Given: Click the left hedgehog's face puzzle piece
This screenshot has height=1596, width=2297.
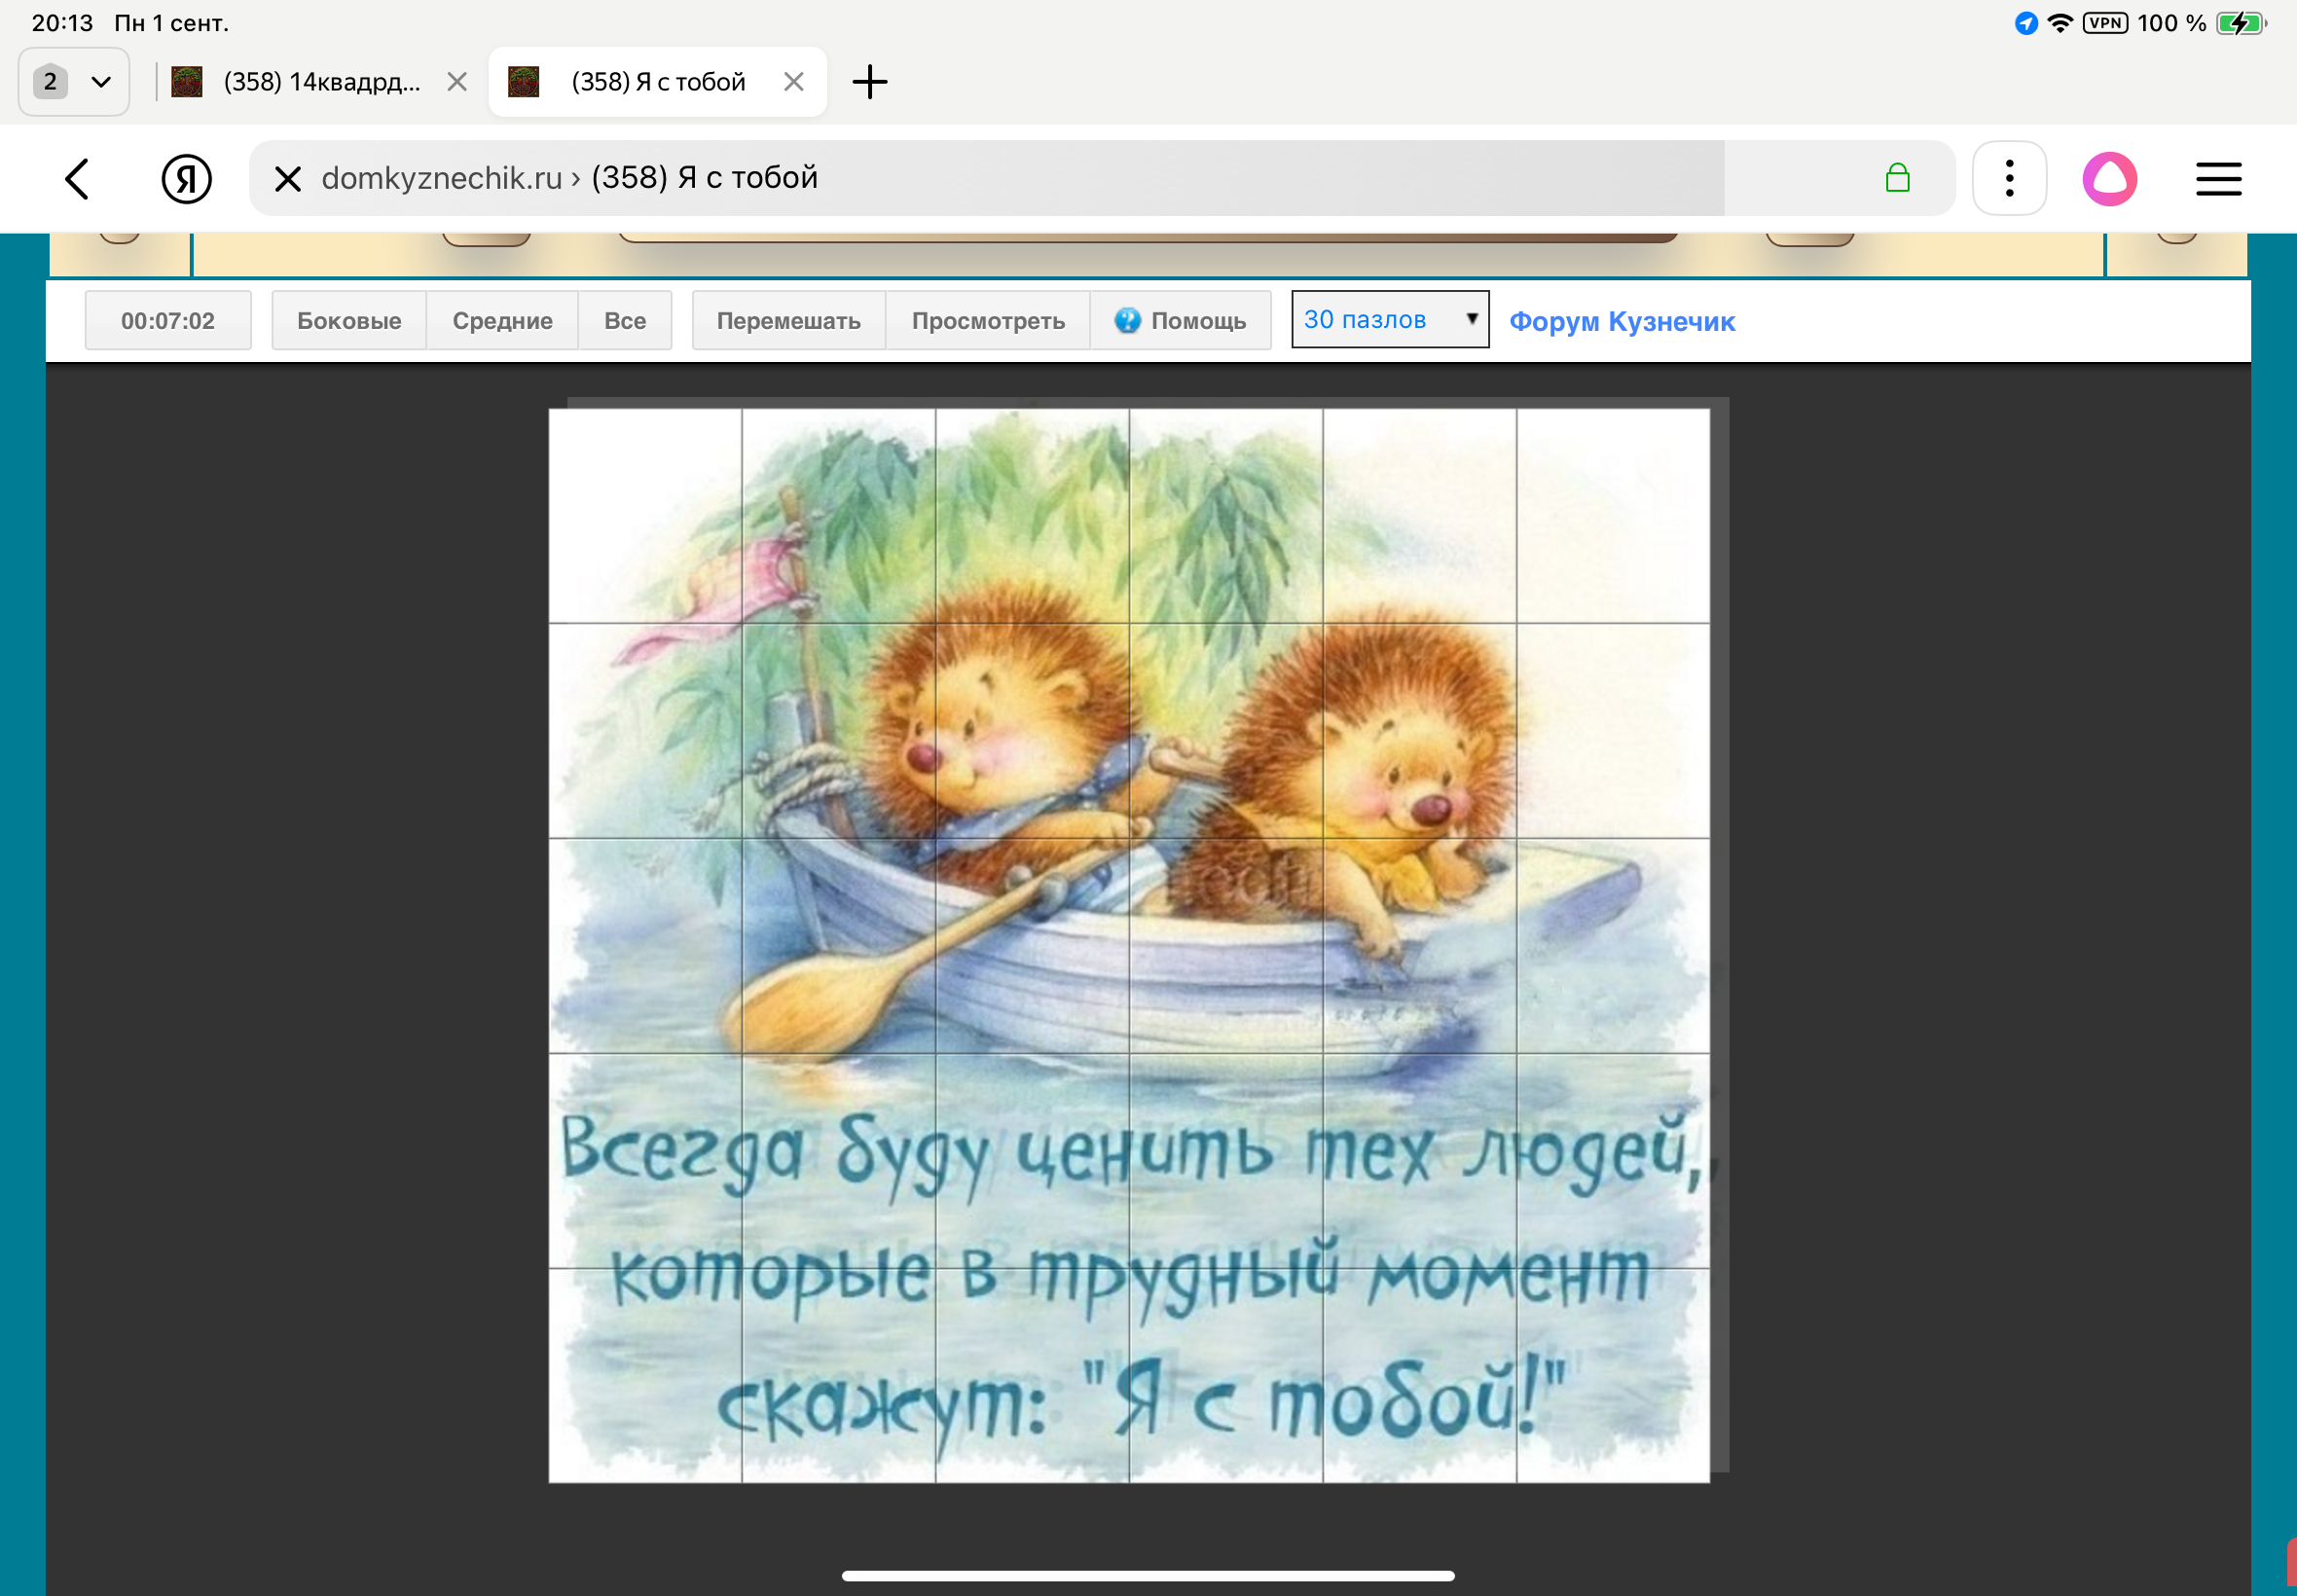Looking at the screenshot, I should pos(1032,731).
